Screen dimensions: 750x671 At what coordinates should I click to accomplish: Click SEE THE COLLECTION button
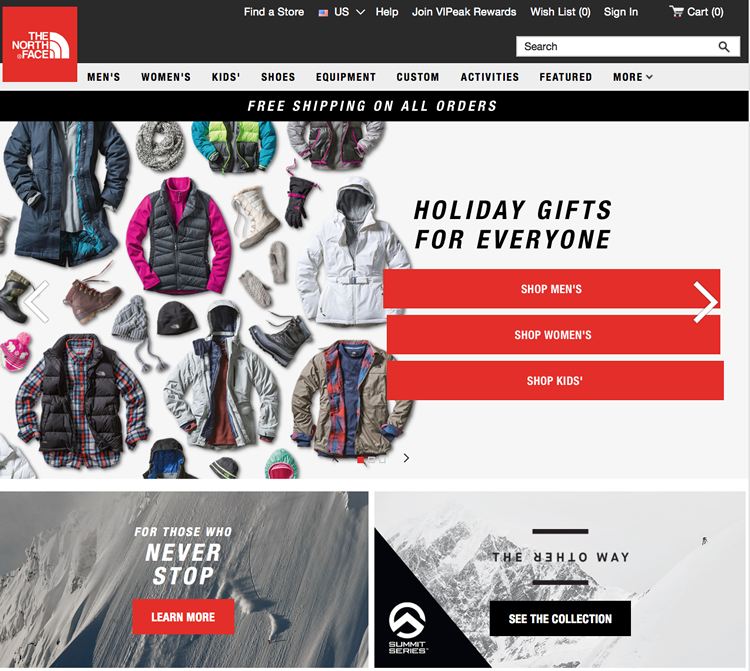(560, 619)
